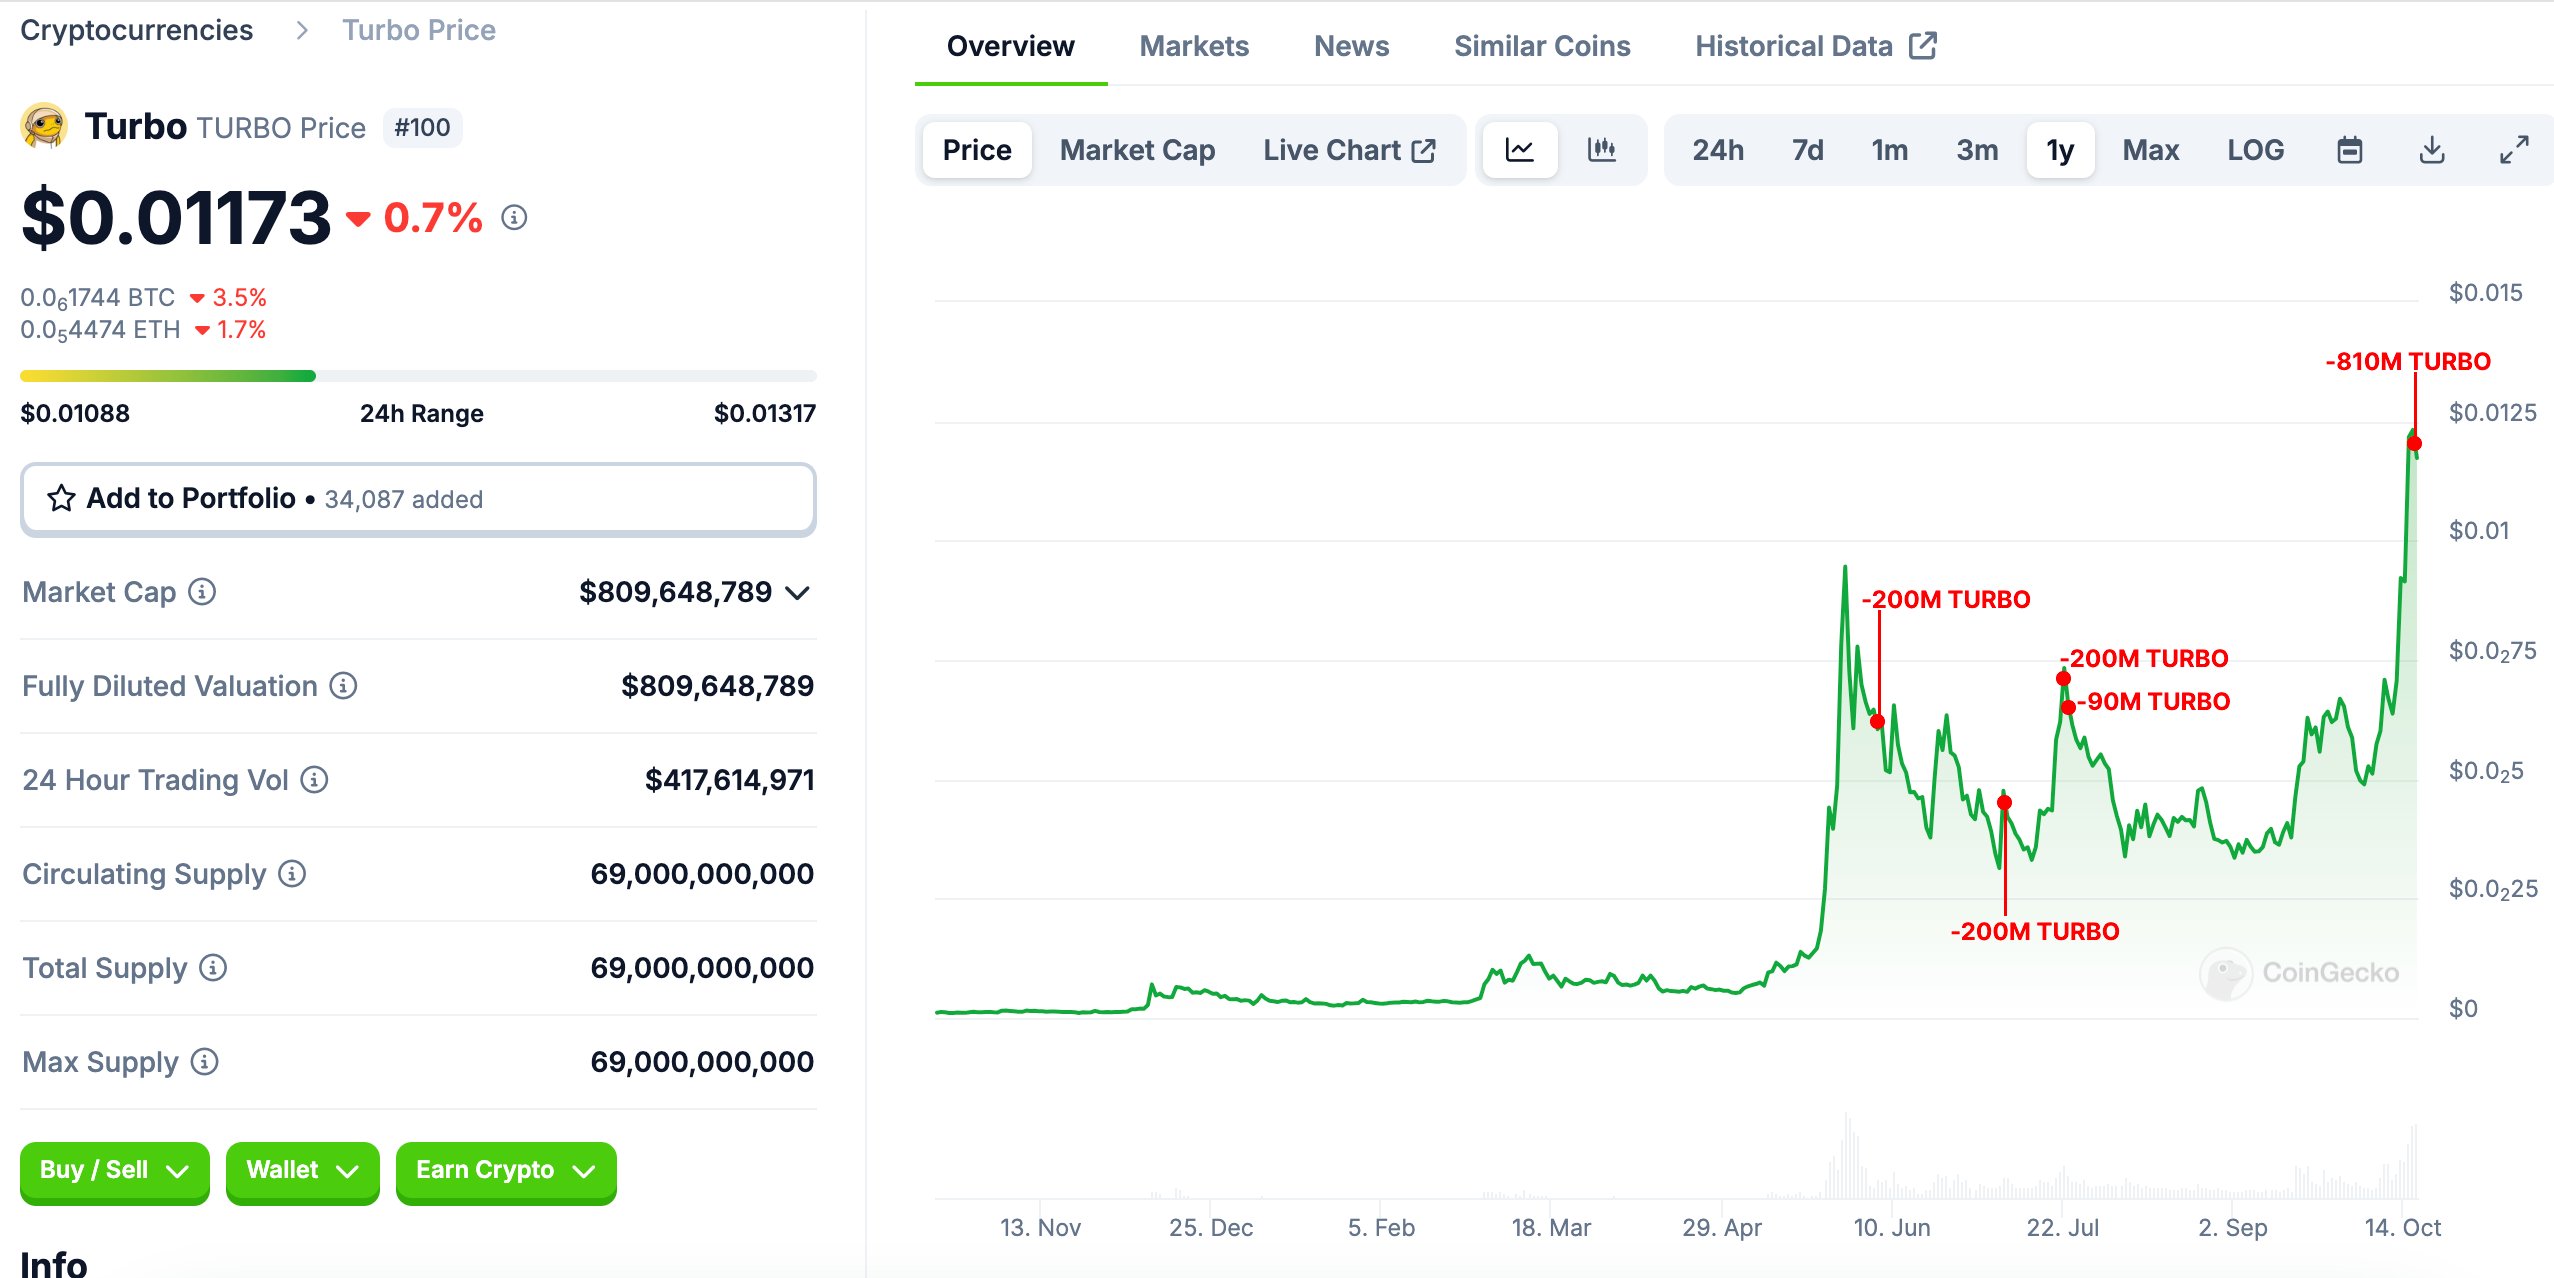Open the Markets tab
2554x1278 pixels.
[x=1194, y=46]
